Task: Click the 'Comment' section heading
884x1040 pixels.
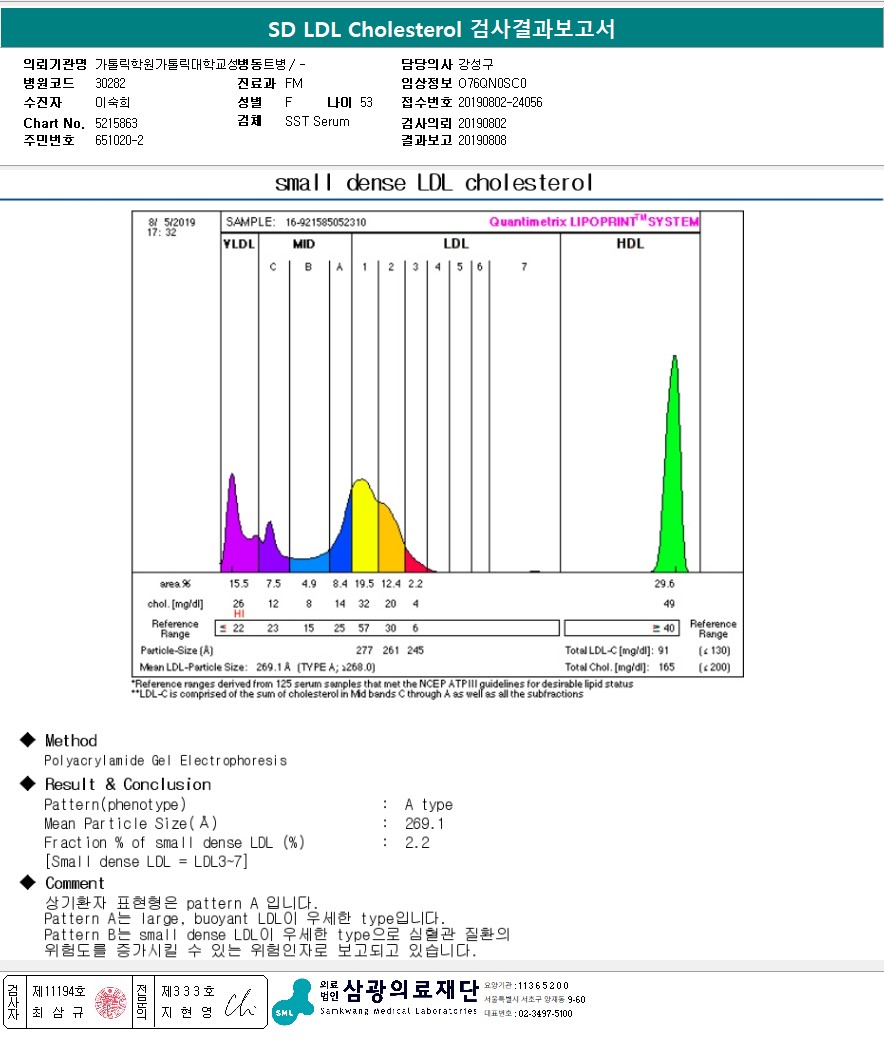Action: [75, 883]
